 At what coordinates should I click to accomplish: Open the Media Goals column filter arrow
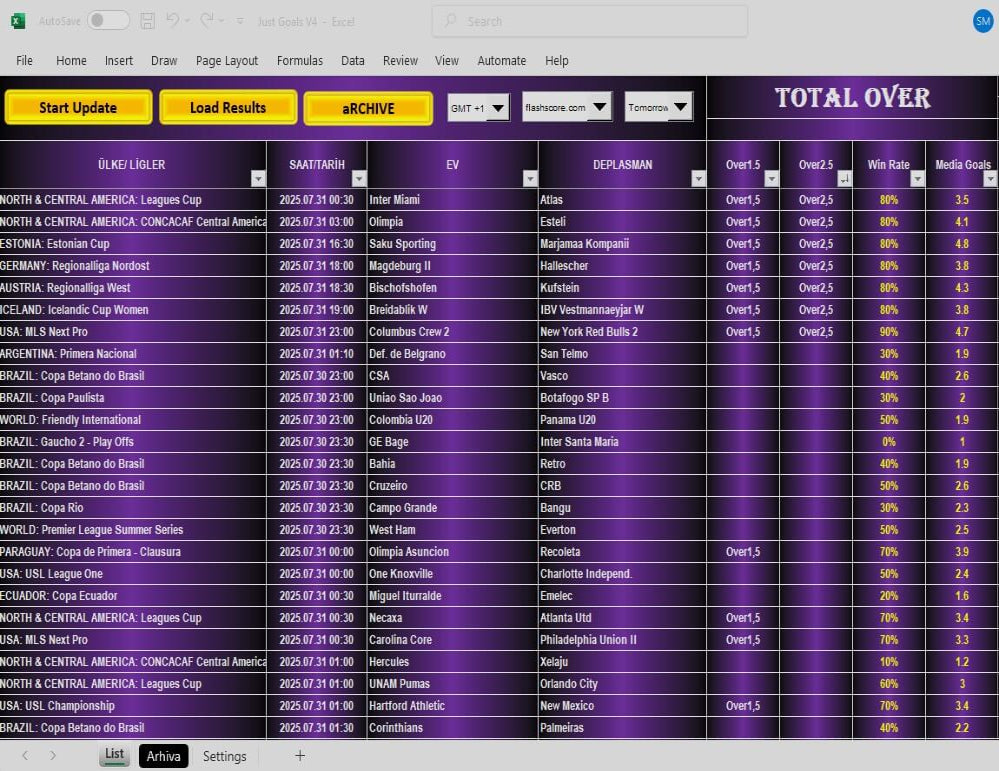click(x=991, y=178)
